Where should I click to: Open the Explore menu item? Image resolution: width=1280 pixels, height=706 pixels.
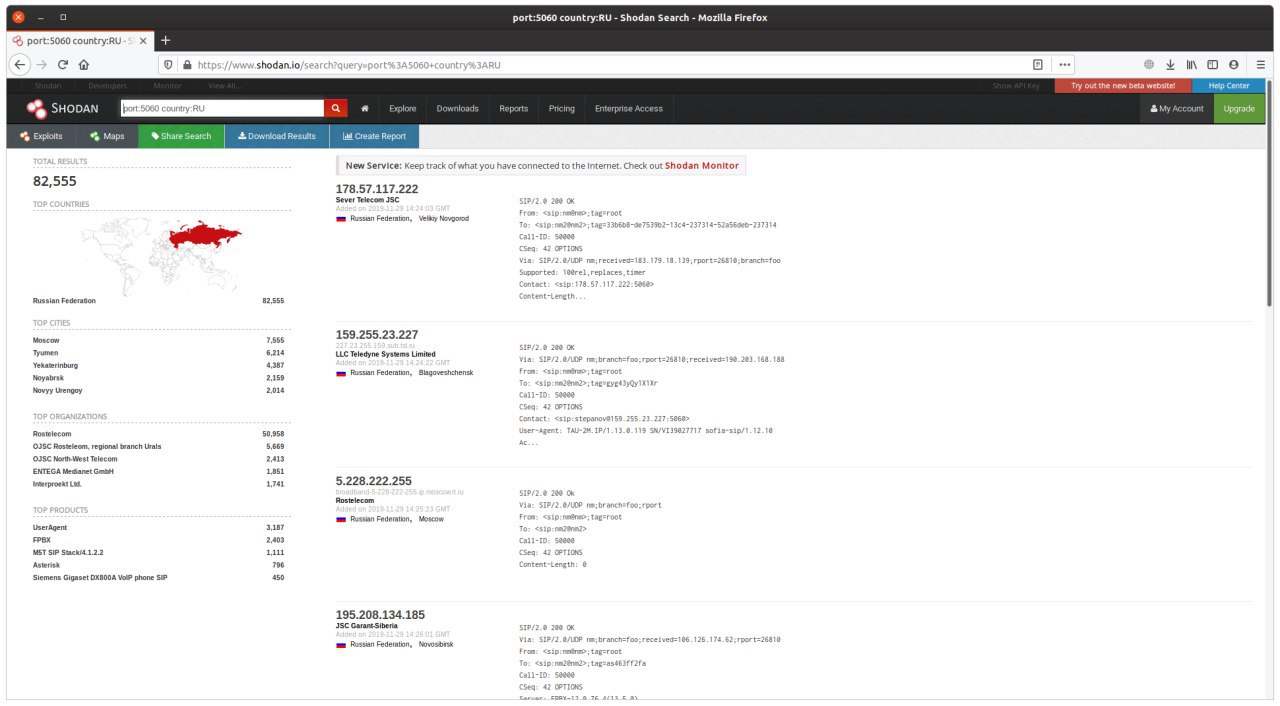coord(403,108)
